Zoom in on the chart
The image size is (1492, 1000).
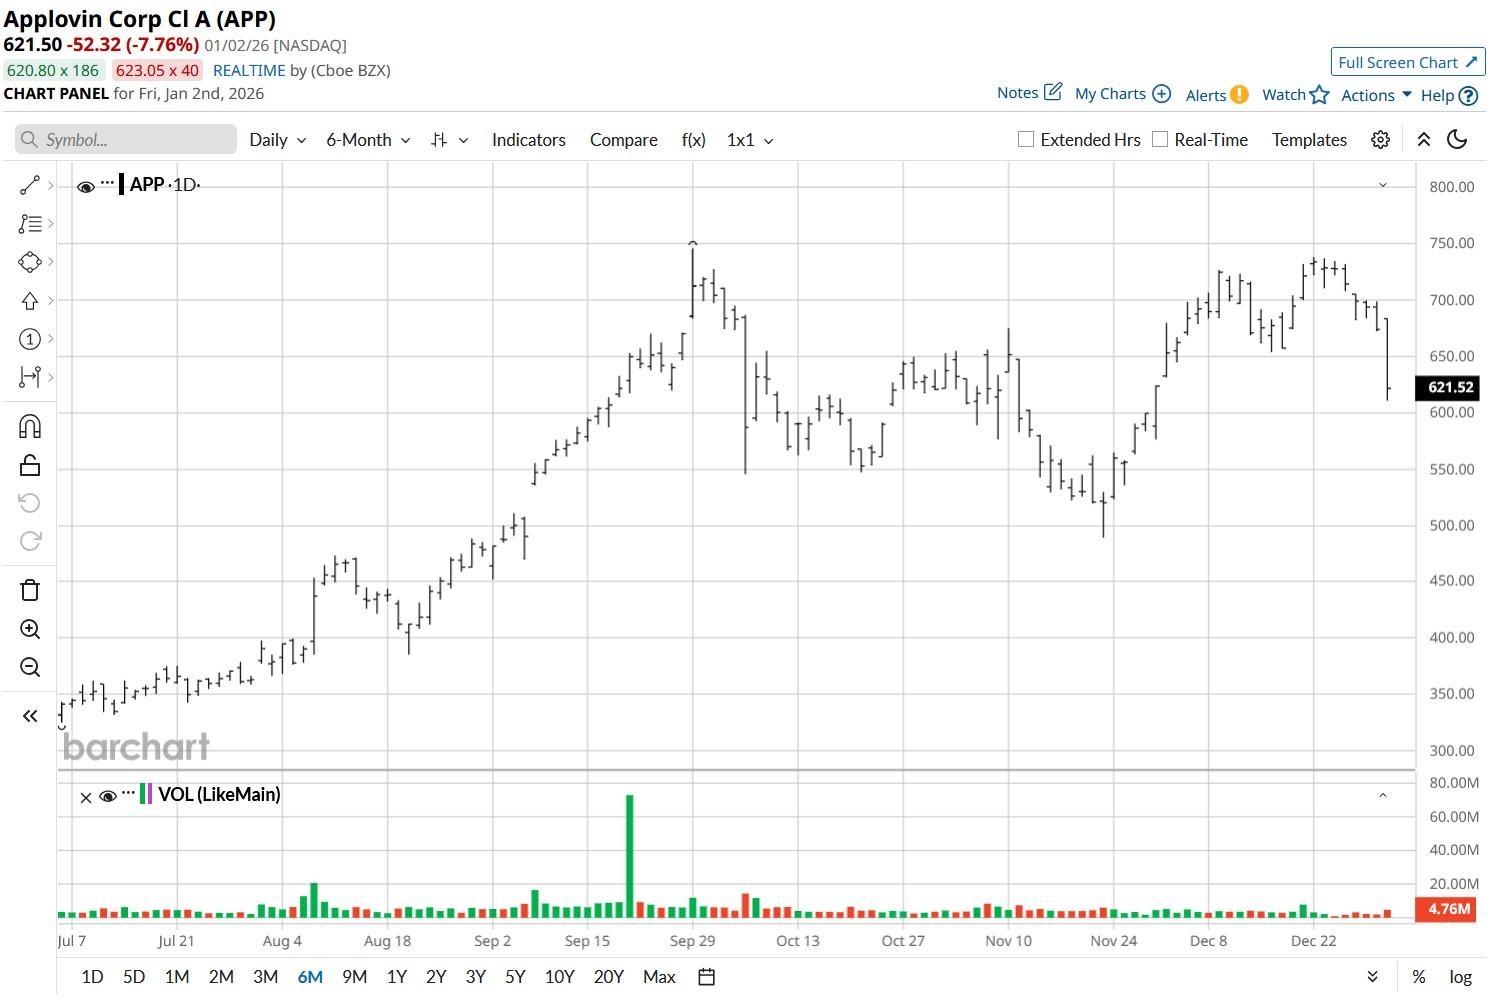[x=30, y=629]
